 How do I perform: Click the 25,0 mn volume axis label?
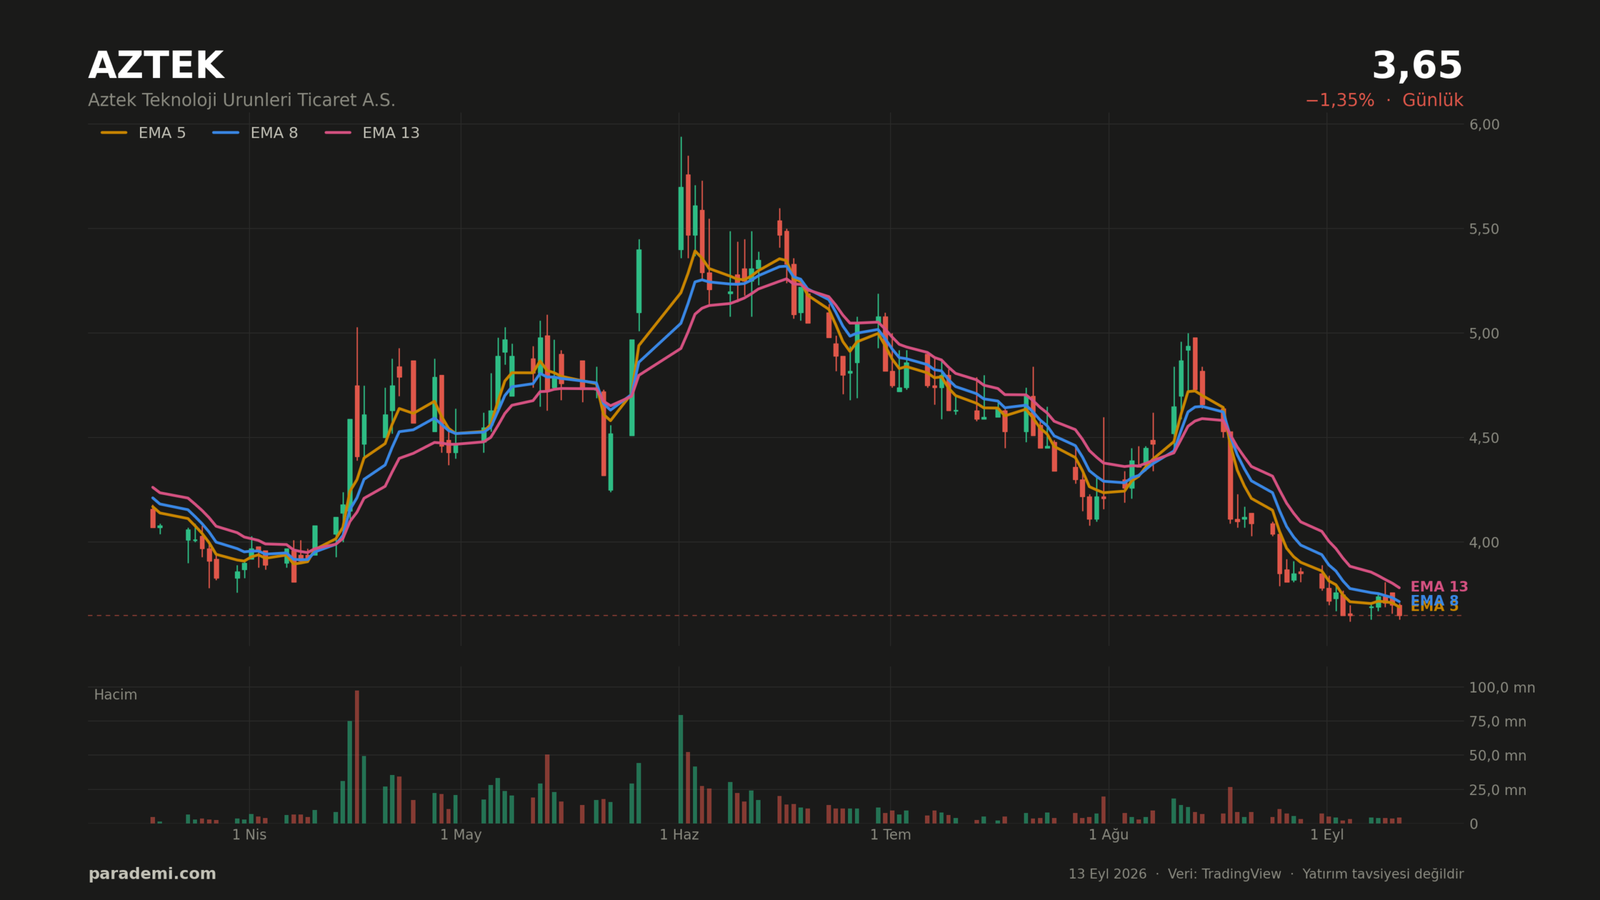1498,790
